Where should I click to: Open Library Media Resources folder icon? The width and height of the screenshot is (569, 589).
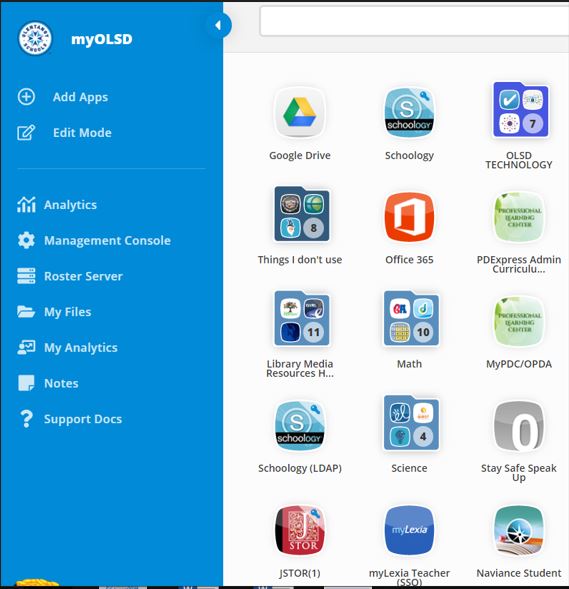point(302,318)
